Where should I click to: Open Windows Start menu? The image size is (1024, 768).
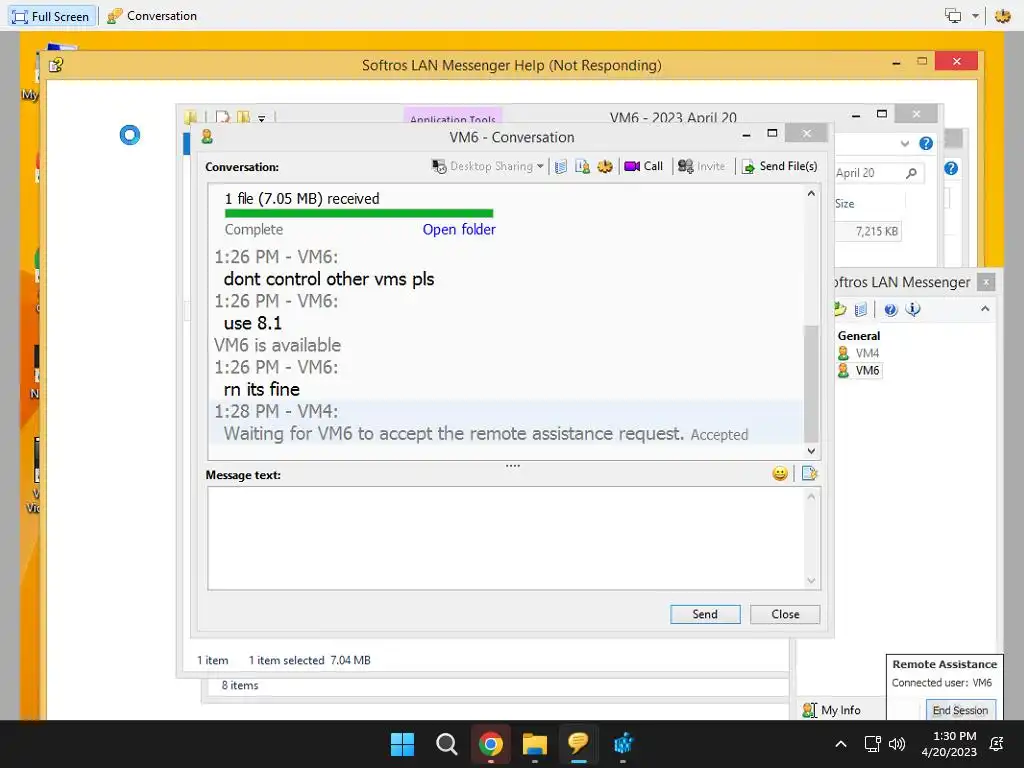pos(402,744)
